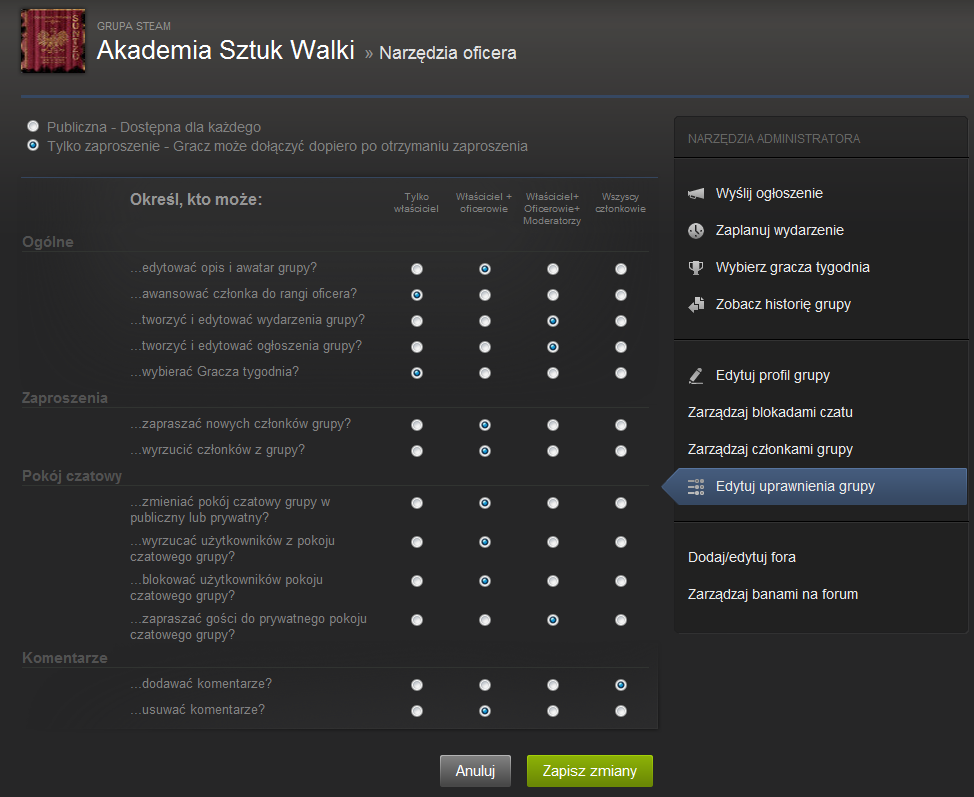This screenshot has height=797, width=974.
Task: Set editing group description to Tylko właściciel
Action: pyautogui.click(x=417, y=269)
